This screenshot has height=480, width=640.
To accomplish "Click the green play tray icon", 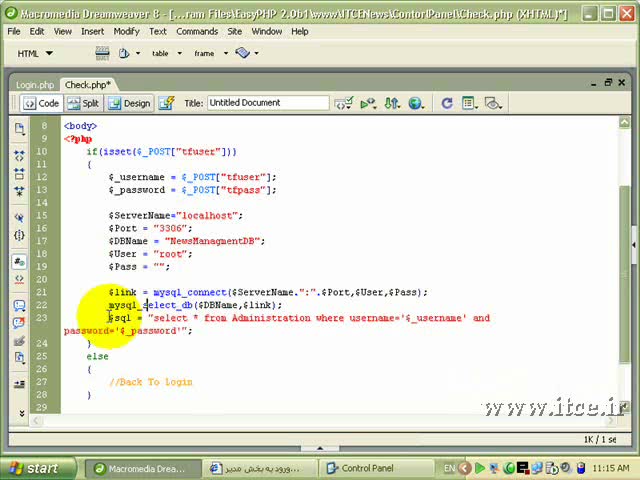I will (480, 468).
